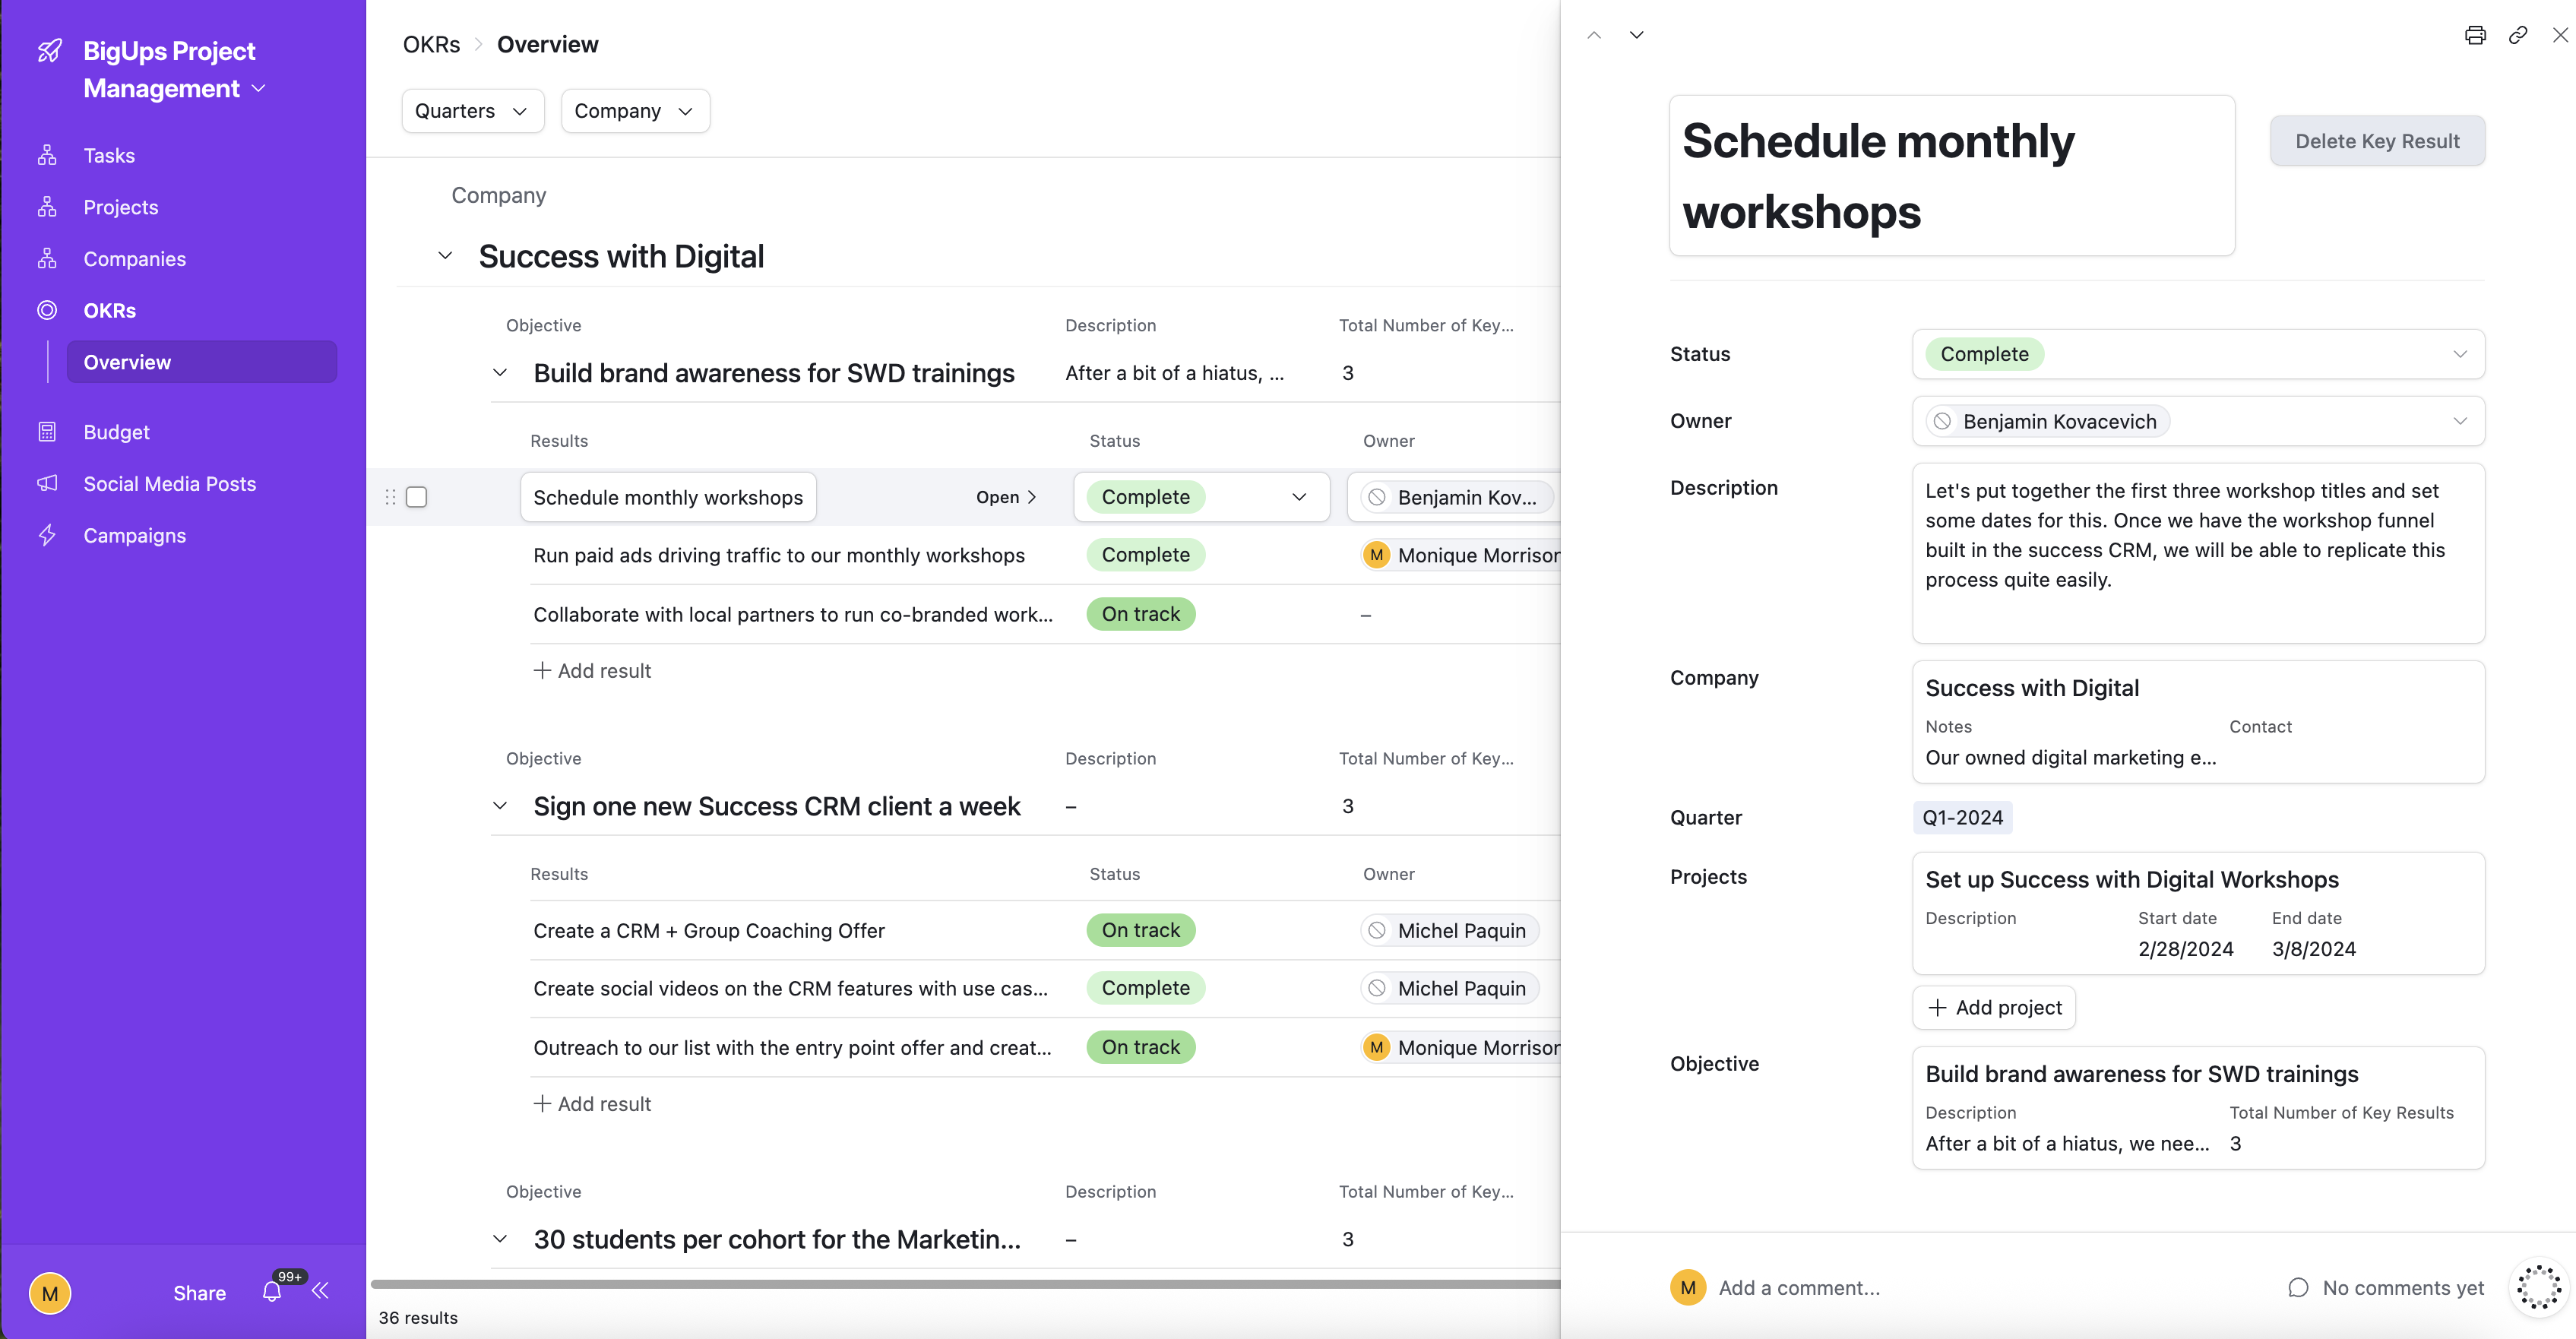Collapse Sign one new Success CRM client objective
Screen dimensions: 2576x1339
click(500, 806)
